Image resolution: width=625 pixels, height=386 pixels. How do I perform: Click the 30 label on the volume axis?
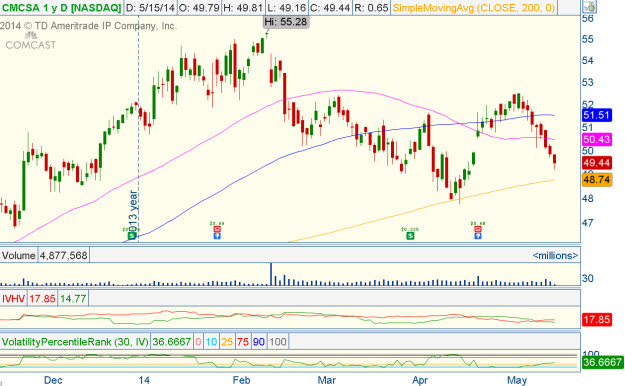588,278
